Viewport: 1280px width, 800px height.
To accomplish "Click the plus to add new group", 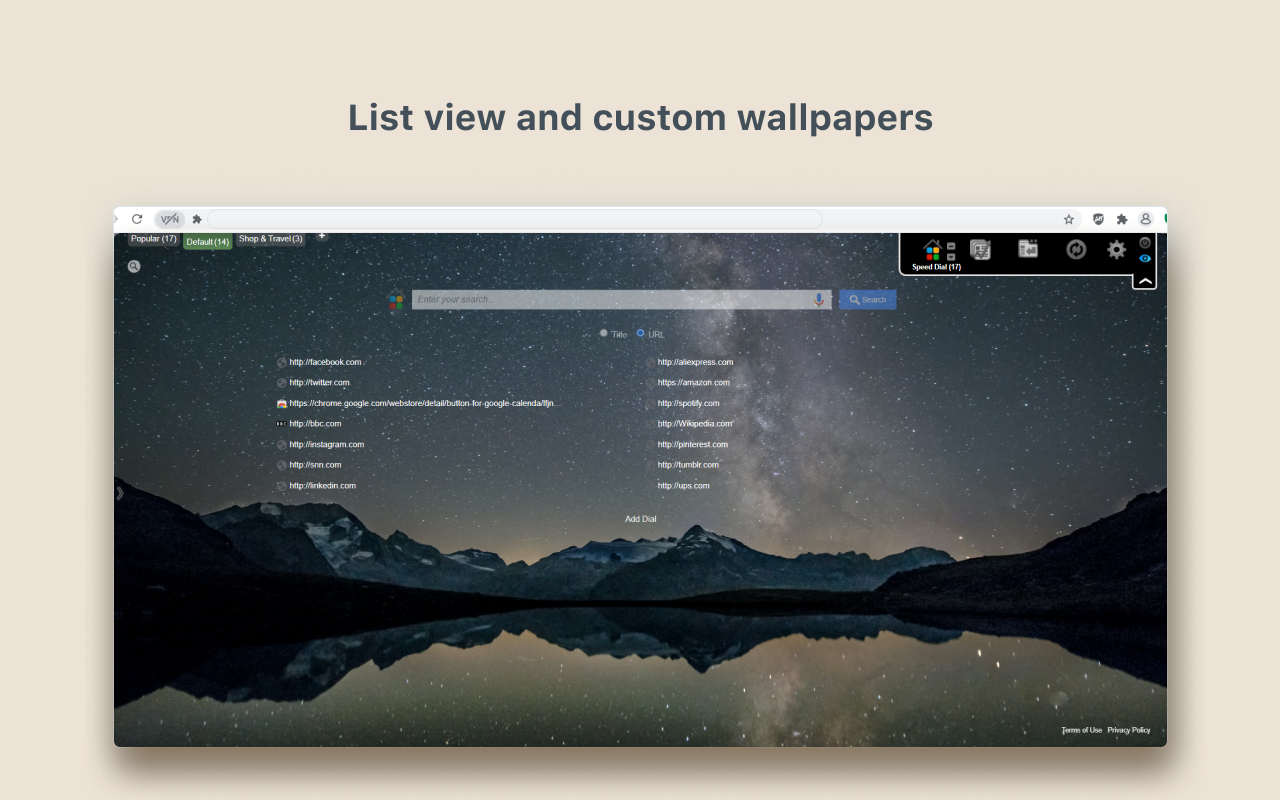I will point(322,234).
